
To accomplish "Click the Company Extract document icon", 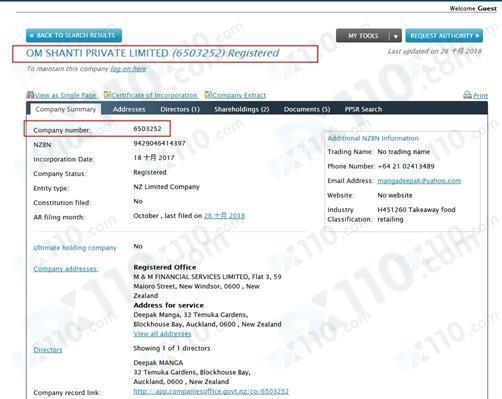I will [x=208, y=95].
